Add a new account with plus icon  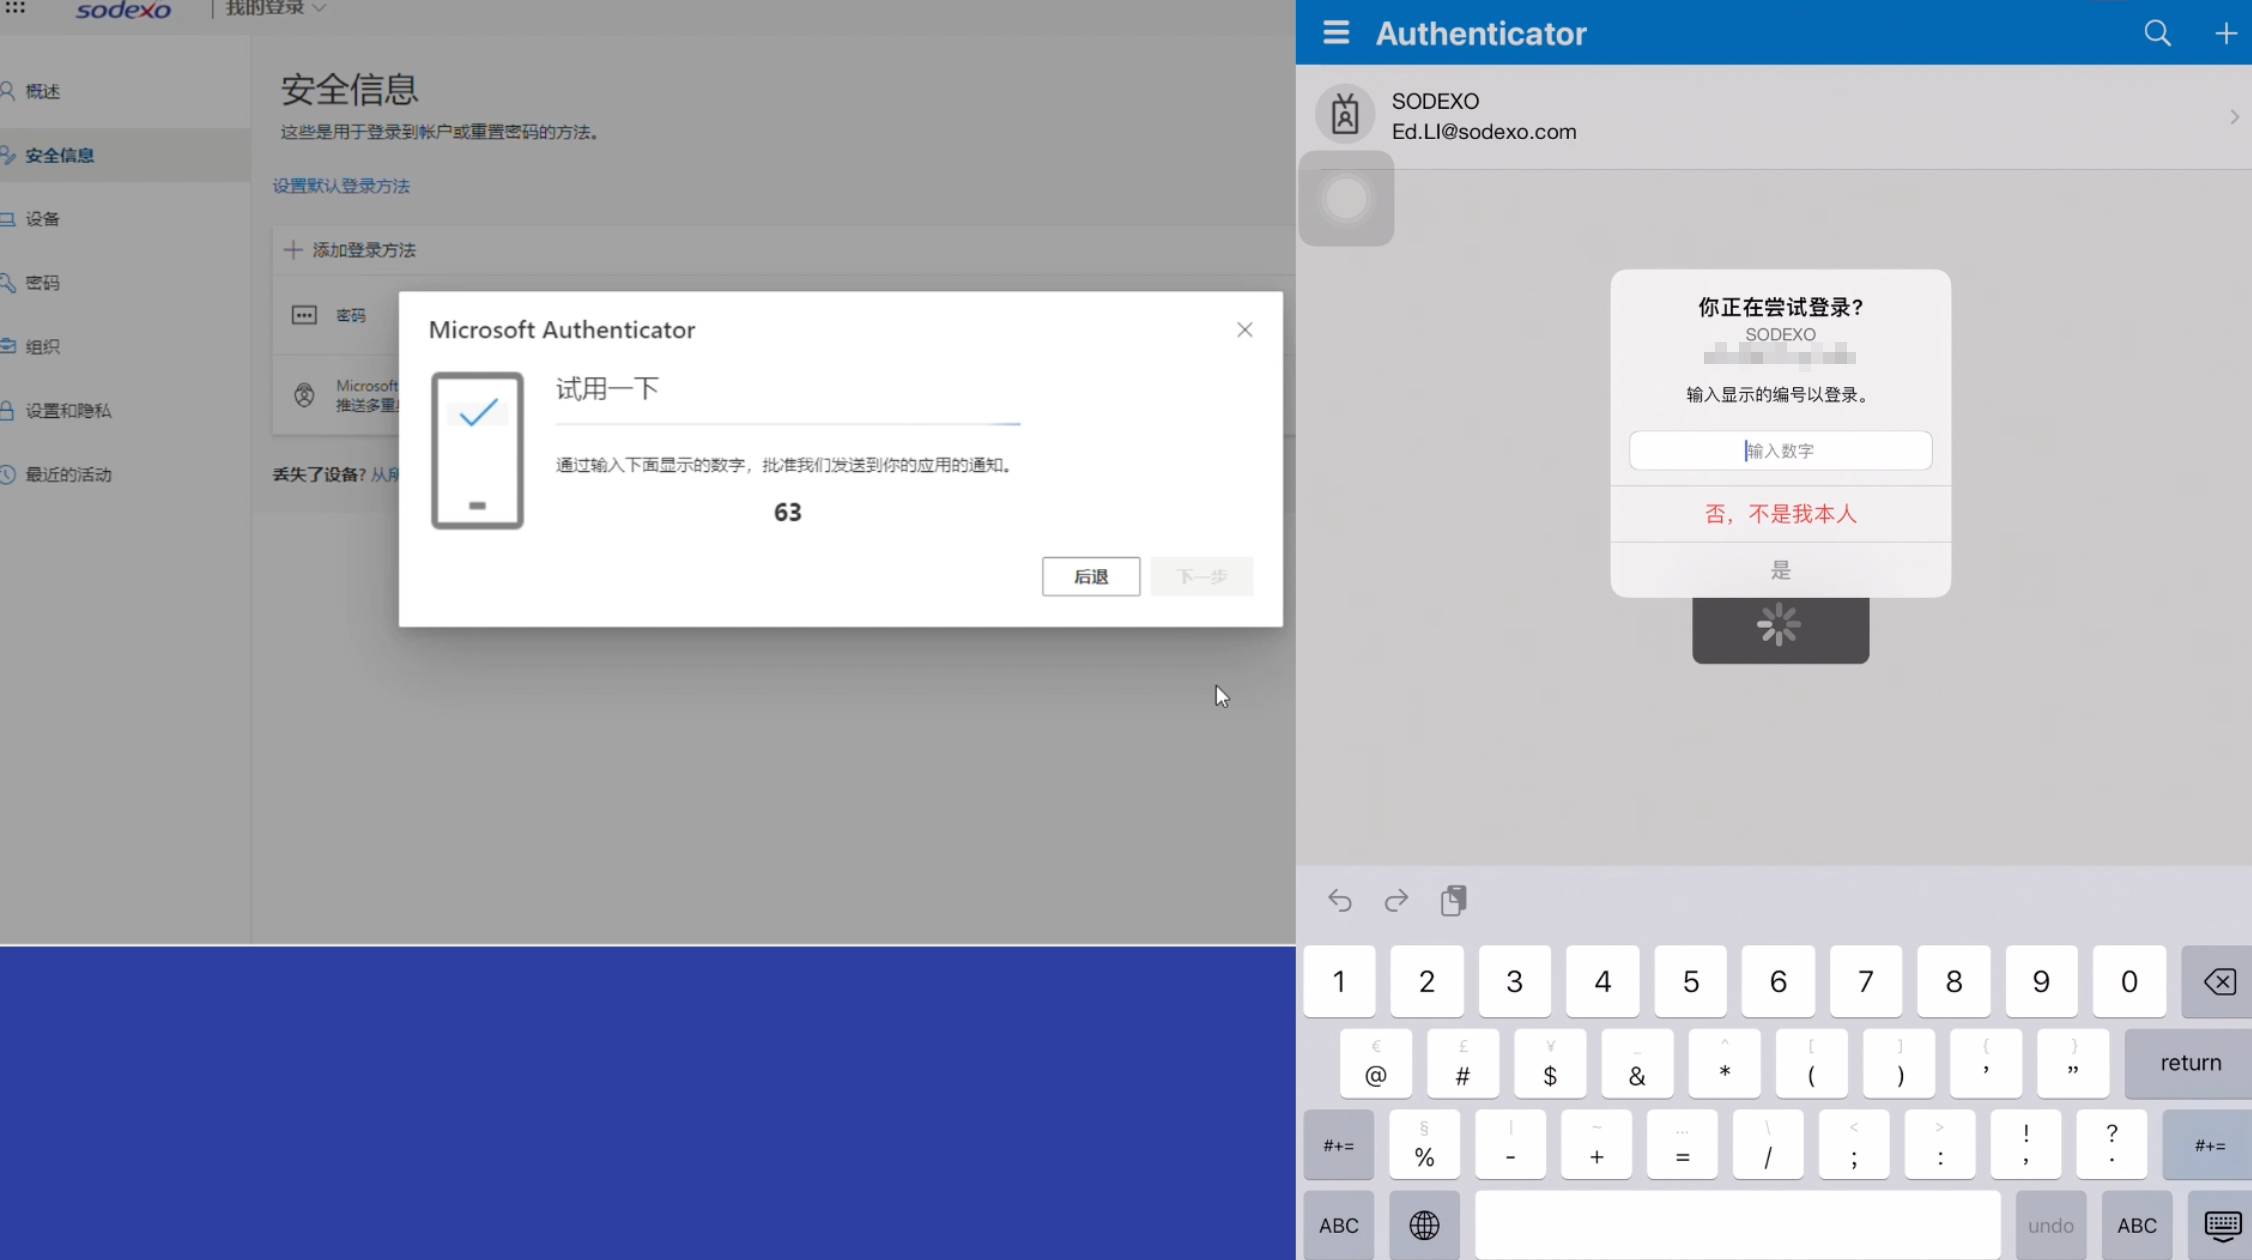point(2225,34)
